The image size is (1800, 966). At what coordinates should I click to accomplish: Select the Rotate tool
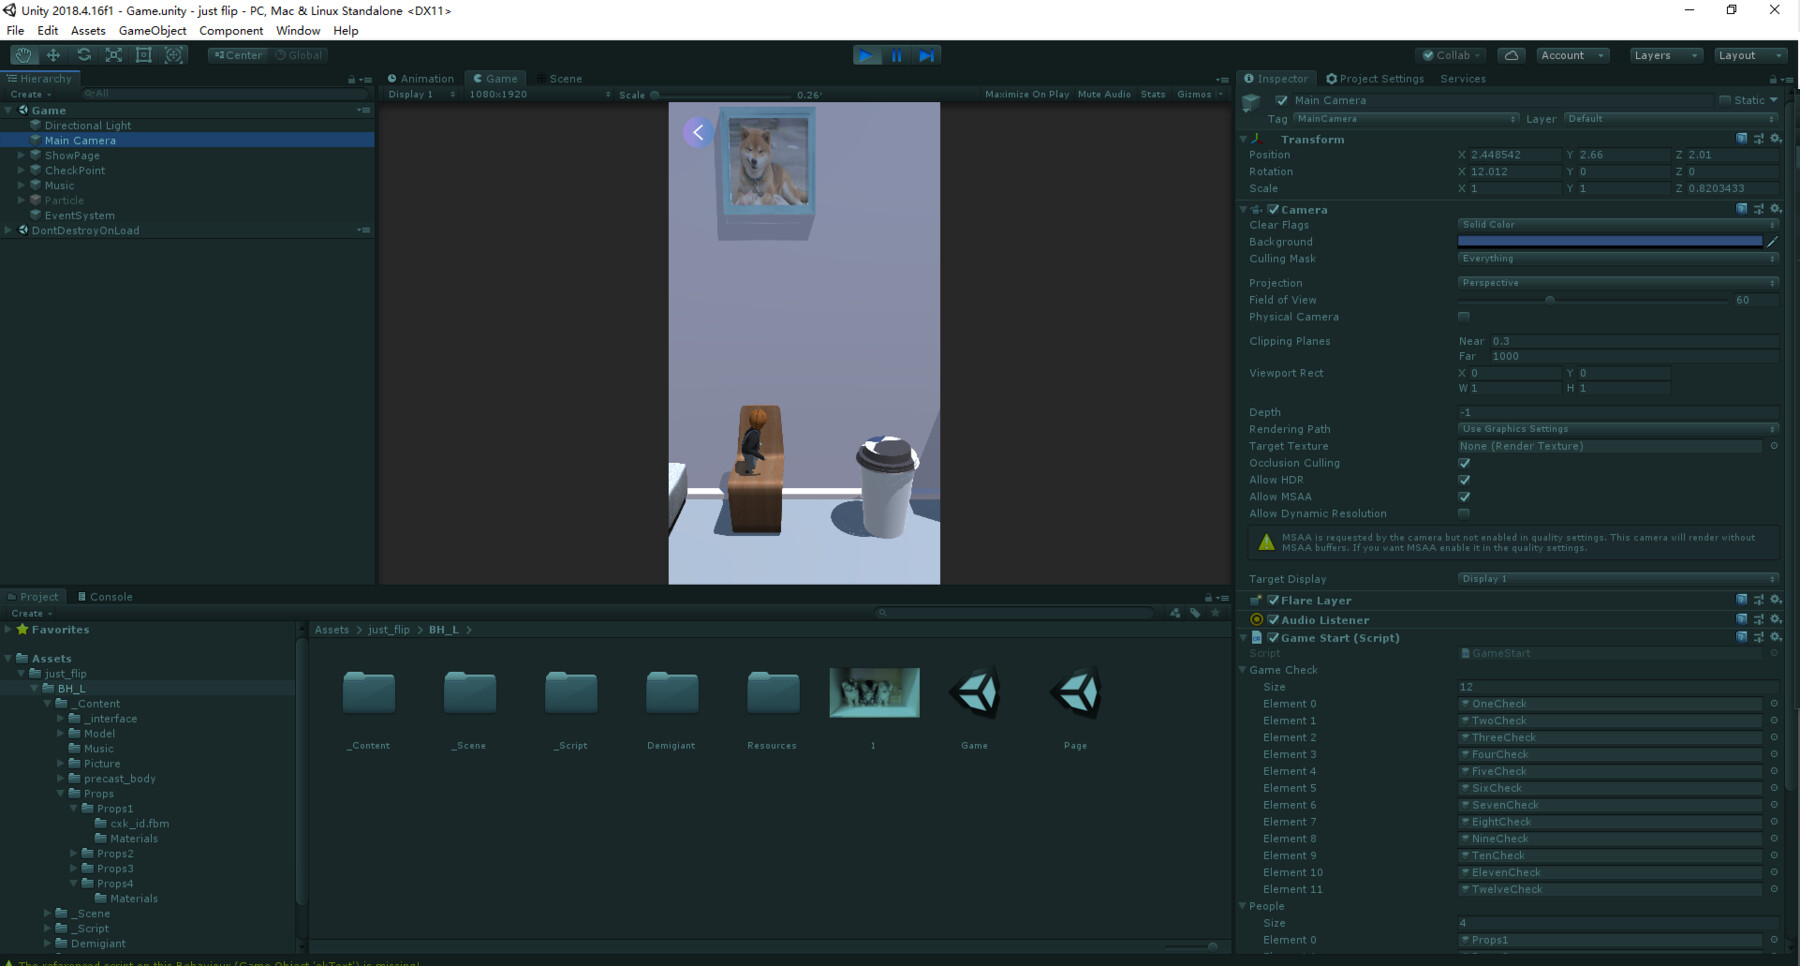point(84,55)
